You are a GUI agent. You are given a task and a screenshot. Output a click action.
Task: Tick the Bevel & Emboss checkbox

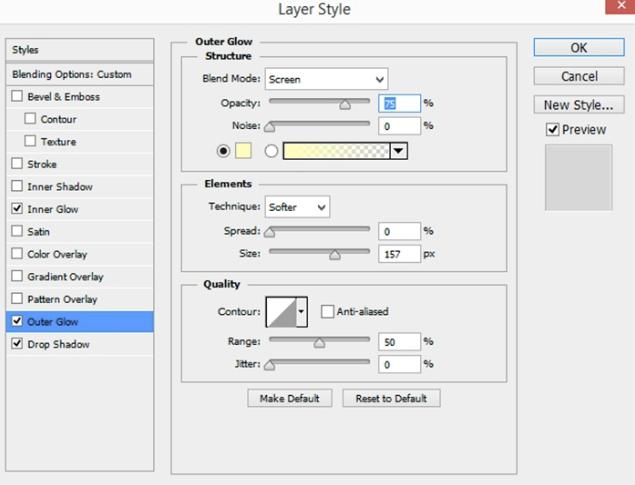click(x=17, y=96)
